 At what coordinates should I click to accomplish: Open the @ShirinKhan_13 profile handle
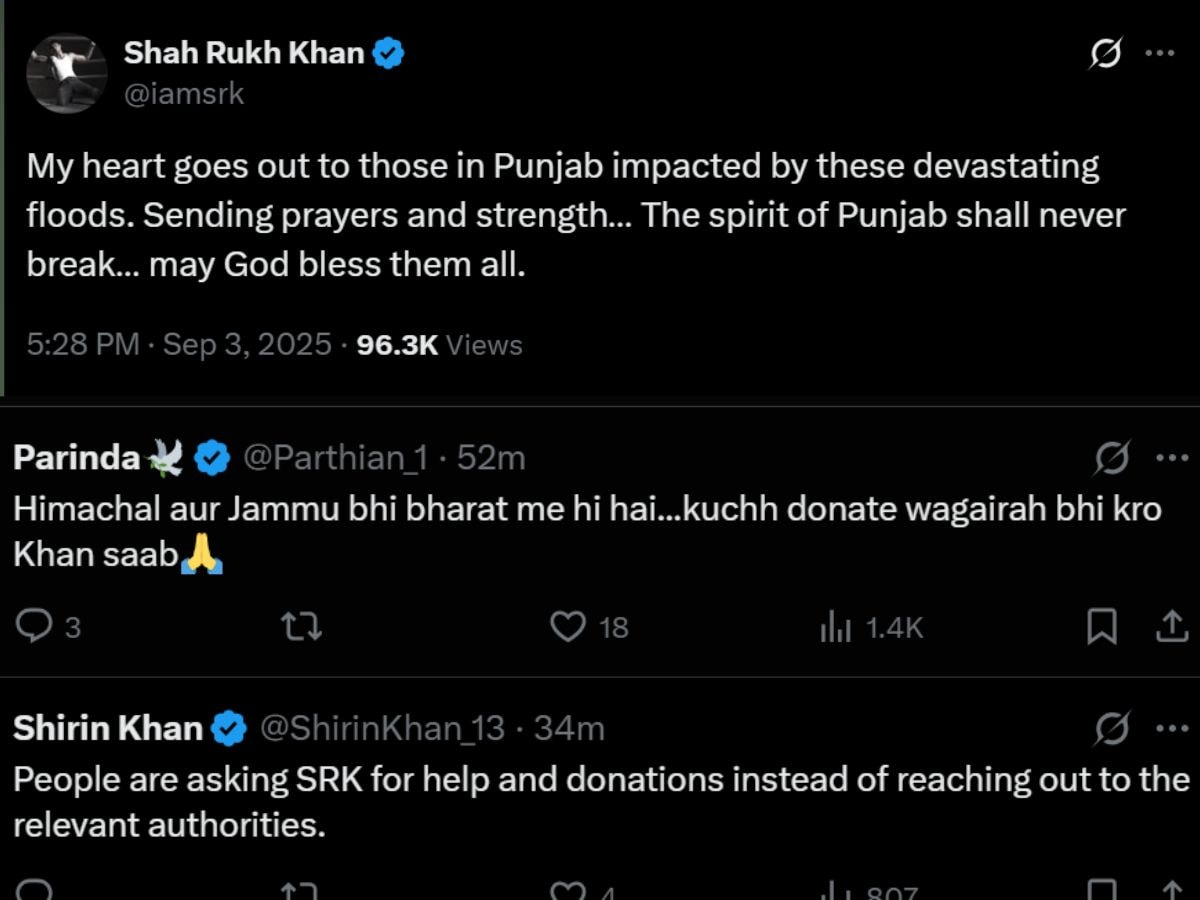[382, 729]
